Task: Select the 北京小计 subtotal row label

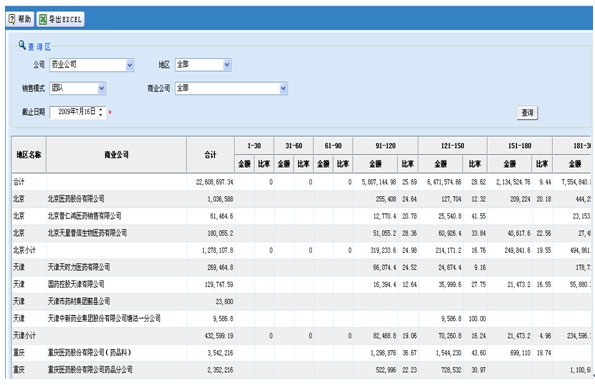Action: (x=24, y=250)
